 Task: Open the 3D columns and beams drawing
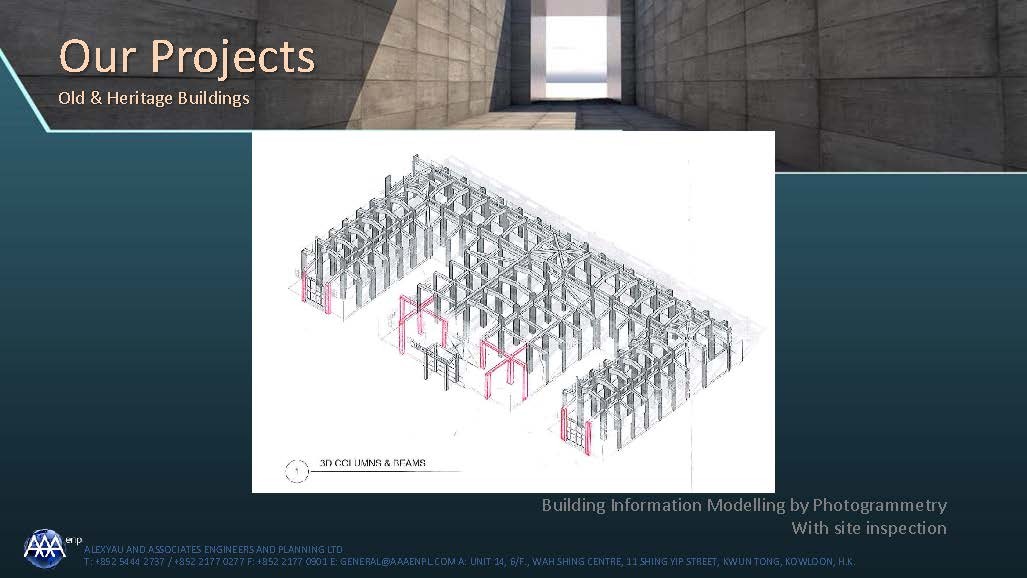tap(513, 300)
